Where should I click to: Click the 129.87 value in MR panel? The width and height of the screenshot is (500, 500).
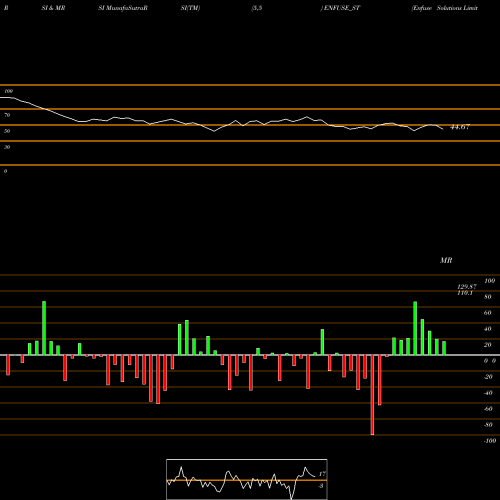point(467,287)
